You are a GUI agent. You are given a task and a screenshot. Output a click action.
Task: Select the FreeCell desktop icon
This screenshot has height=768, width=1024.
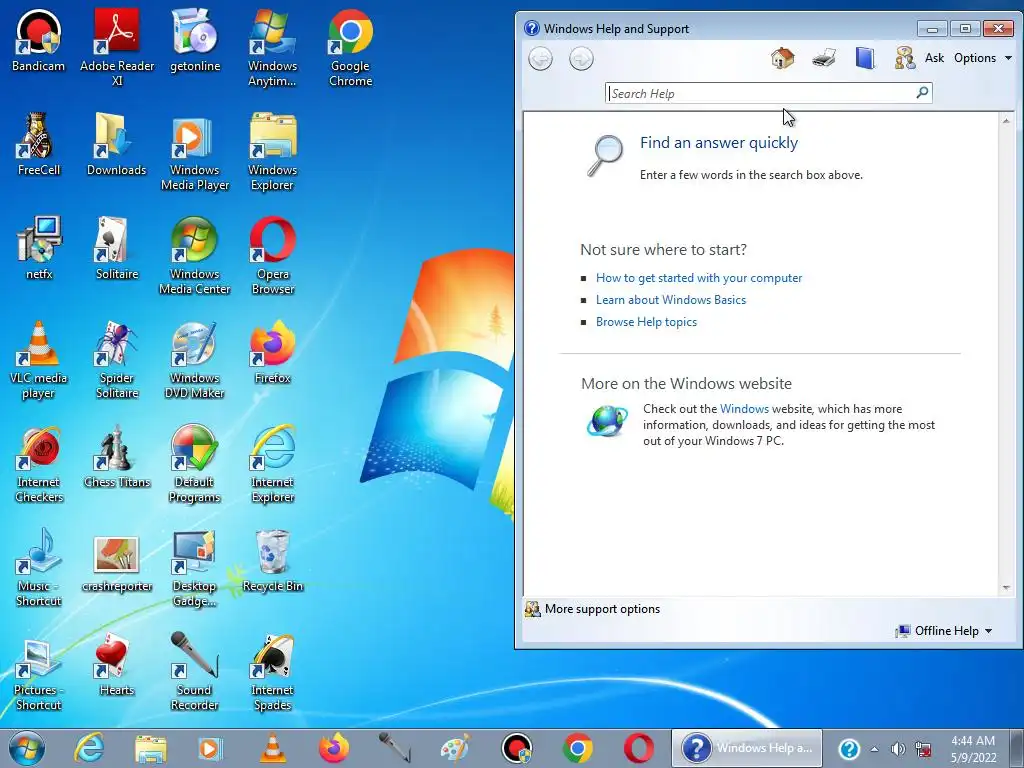[x=39, y=144]
